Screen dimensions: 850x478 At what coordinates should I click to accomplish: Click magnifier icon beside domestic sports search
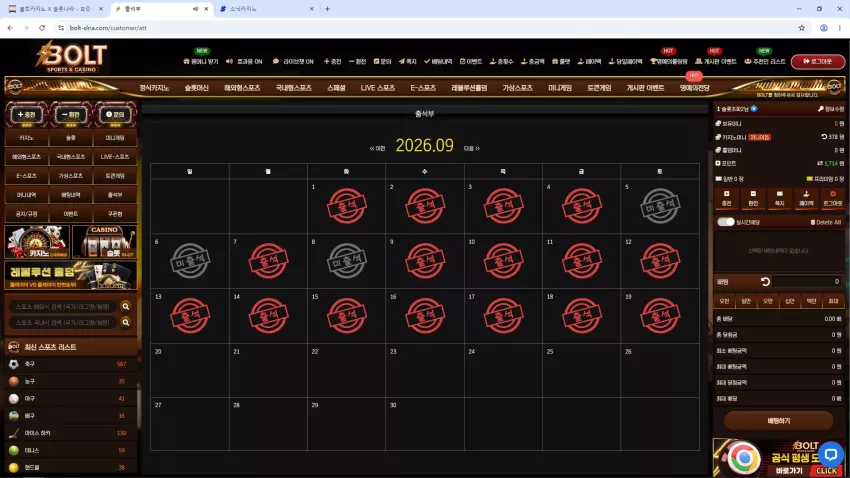(x=126, y=322)
